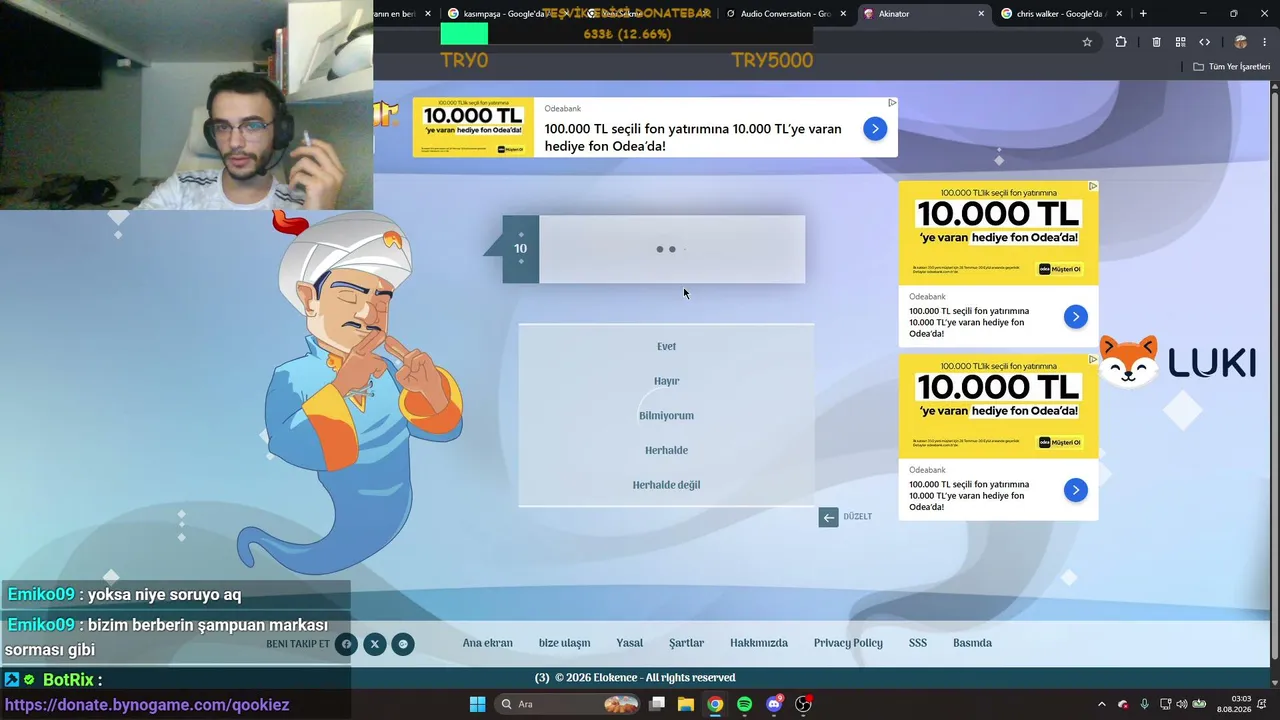
Task: Open File Explorer from the taskbar
Action: pos(686,704)
